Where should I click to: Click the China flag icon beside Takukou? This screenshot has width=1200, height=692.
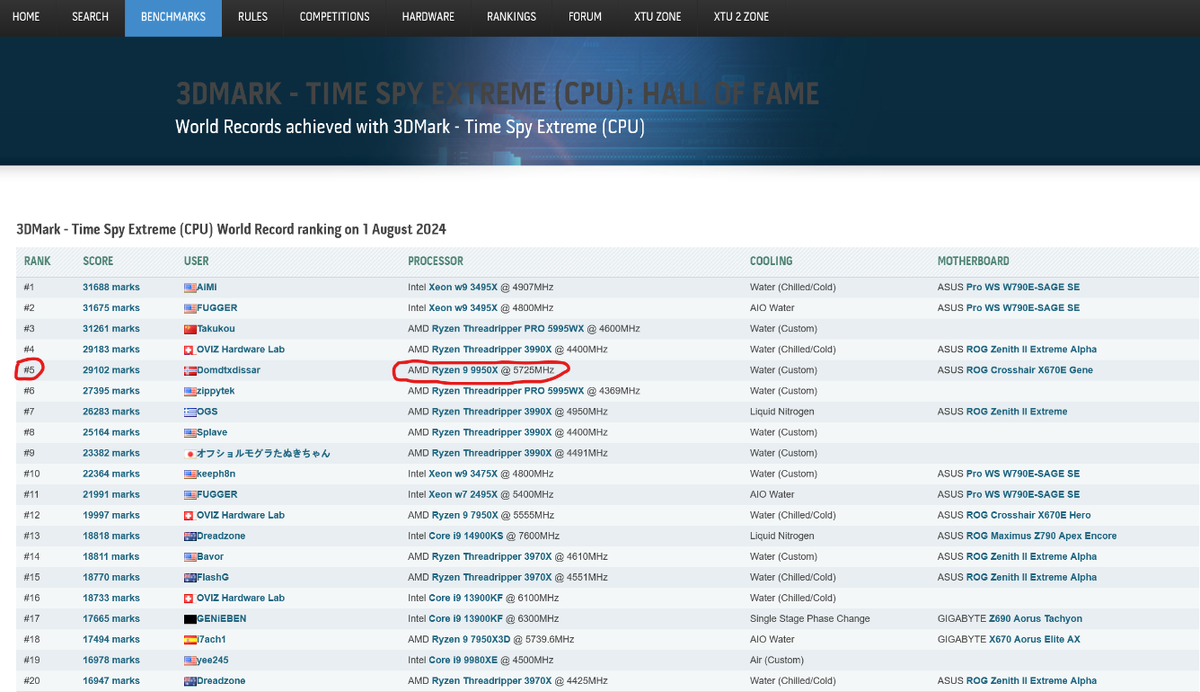[x=190, y=329]
